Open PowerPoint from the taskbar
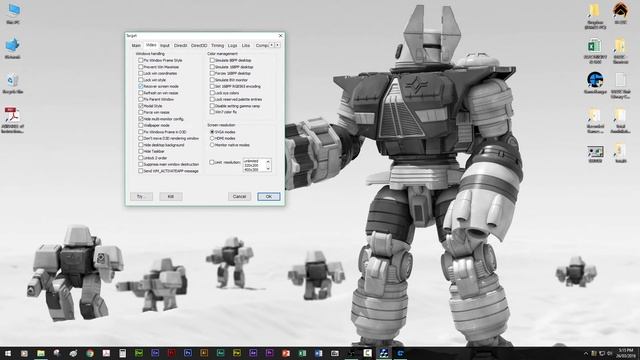This screenshot has width=640, height=360. [286, 353]
